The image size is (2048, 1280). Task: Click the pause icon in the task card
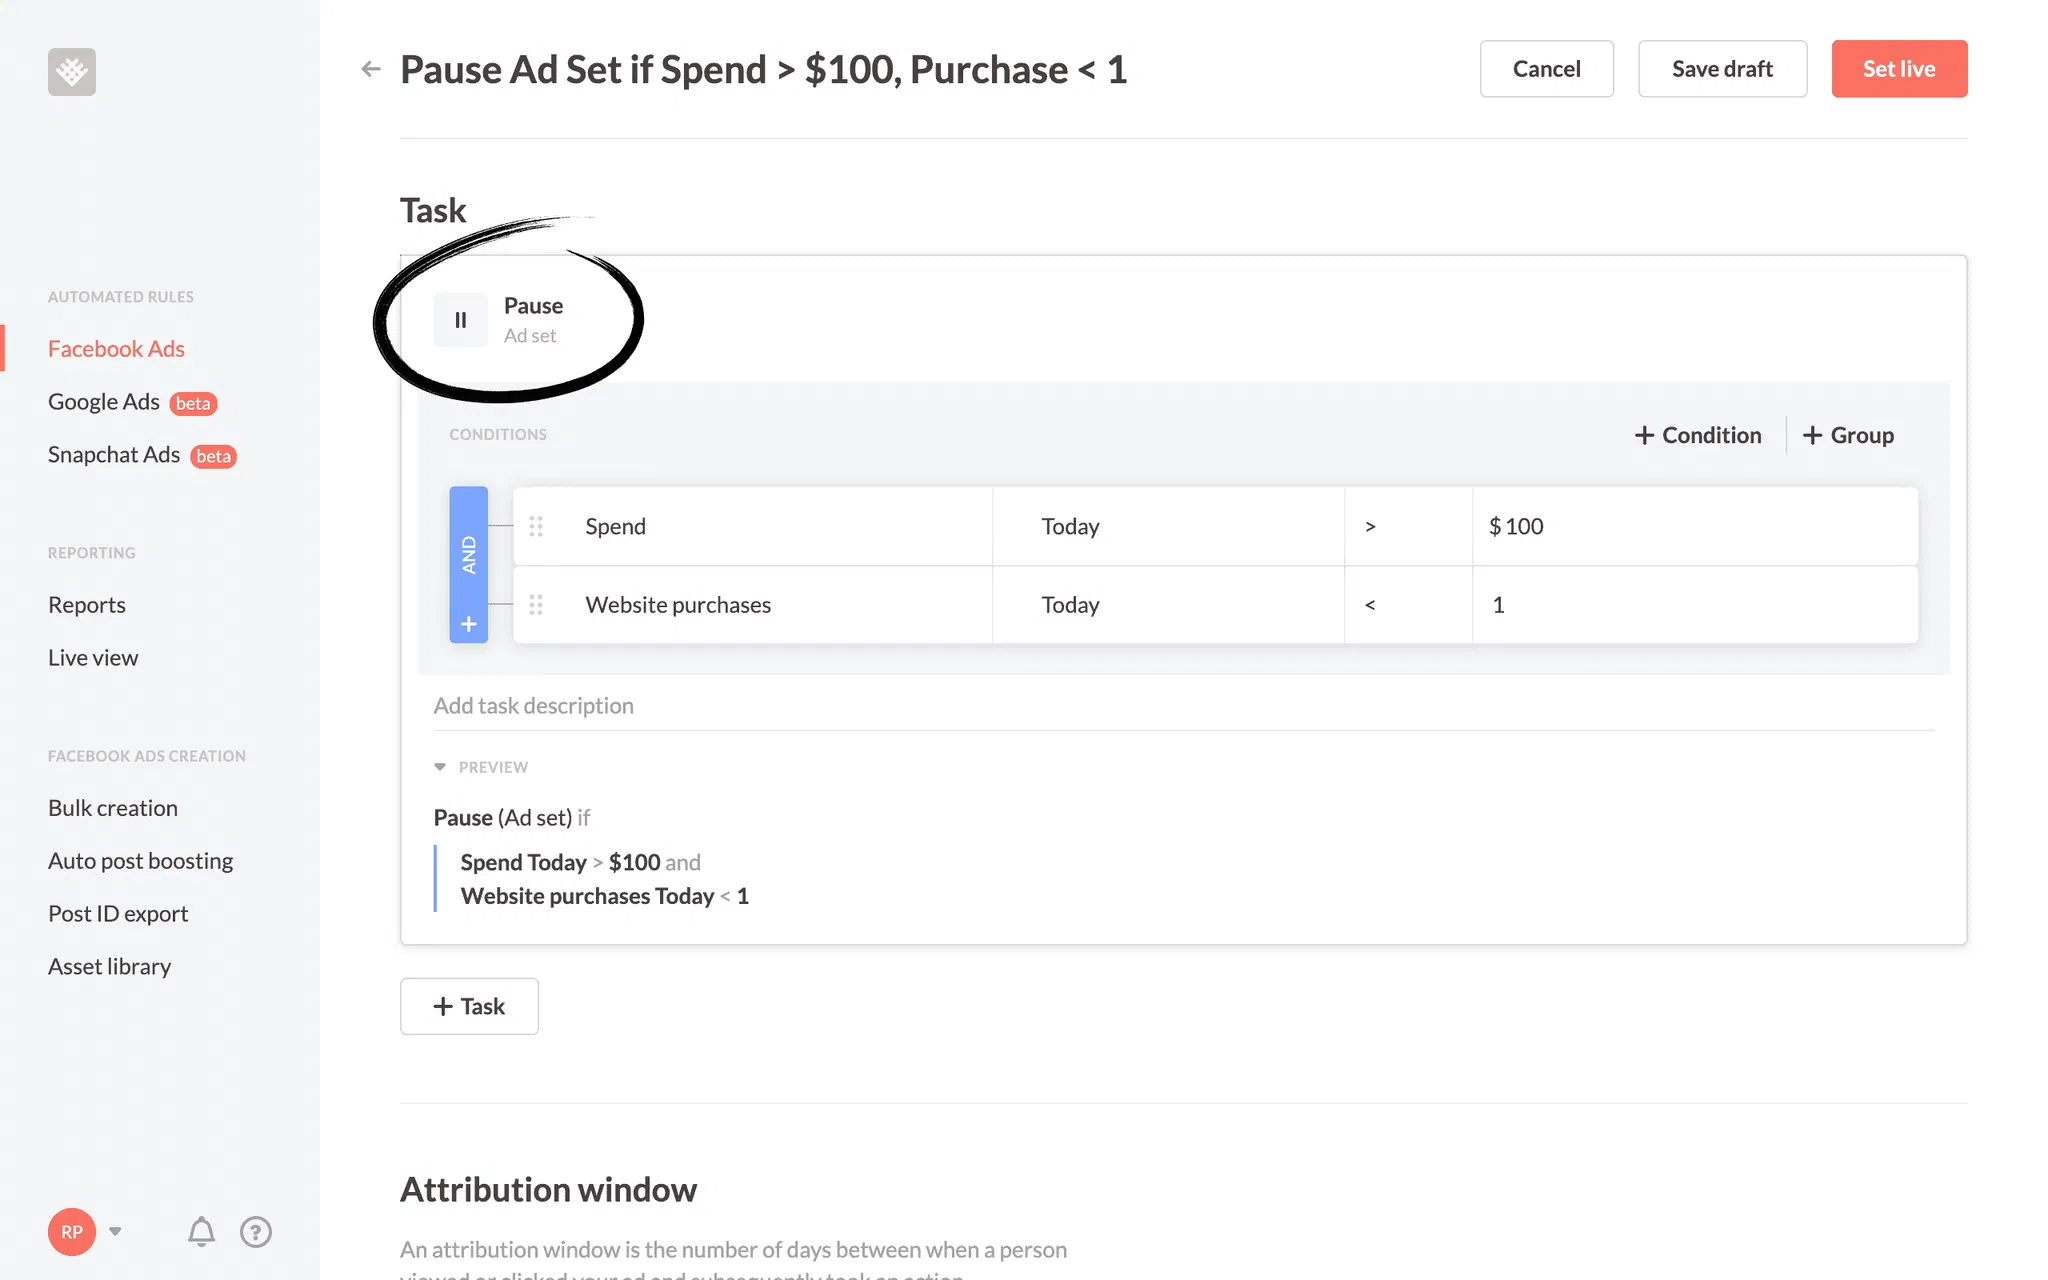pyautogui.click(x=461, y=320)
